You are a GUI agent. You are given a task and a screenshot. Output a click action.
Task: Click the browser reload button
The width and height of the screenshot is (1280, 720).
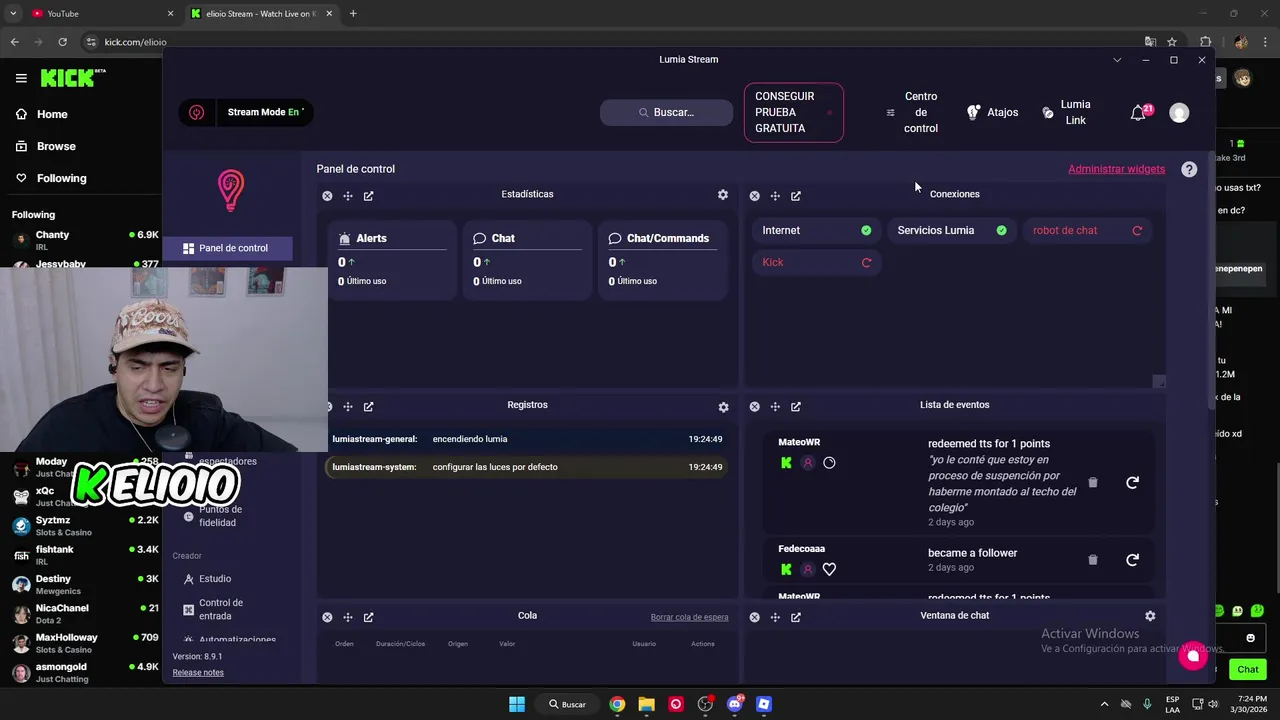[62, 42]
